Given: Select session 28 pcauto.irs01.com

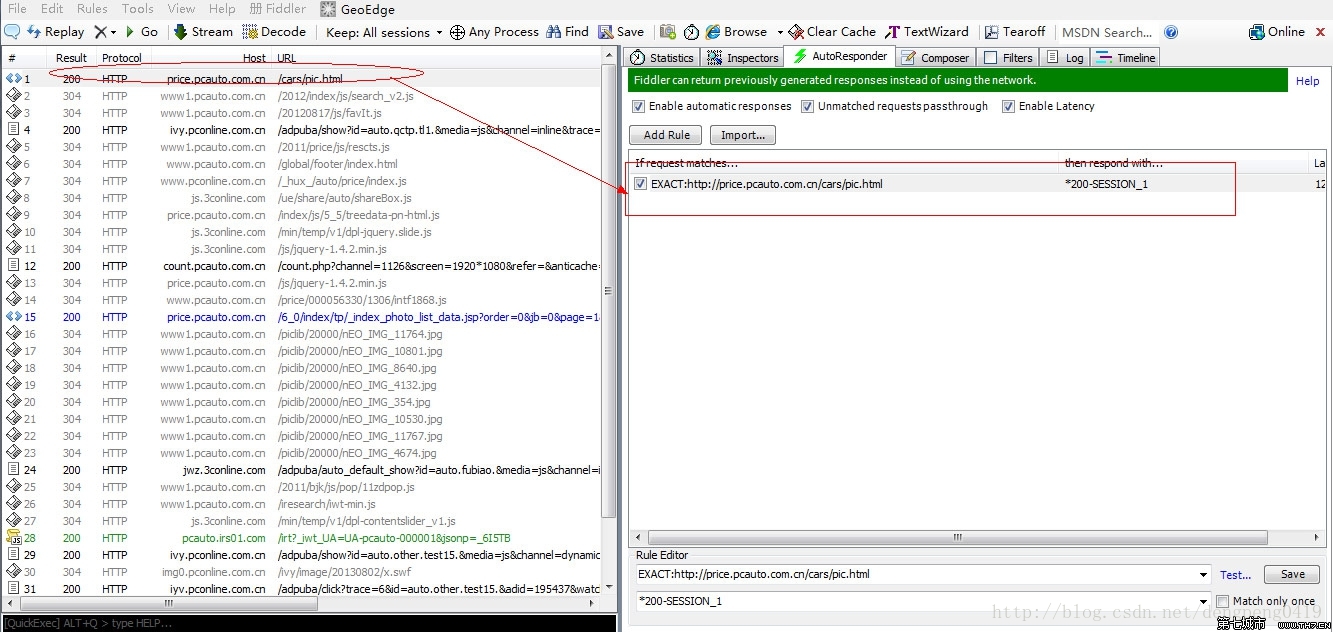Looking at the screenshot, I should point(303,538).
